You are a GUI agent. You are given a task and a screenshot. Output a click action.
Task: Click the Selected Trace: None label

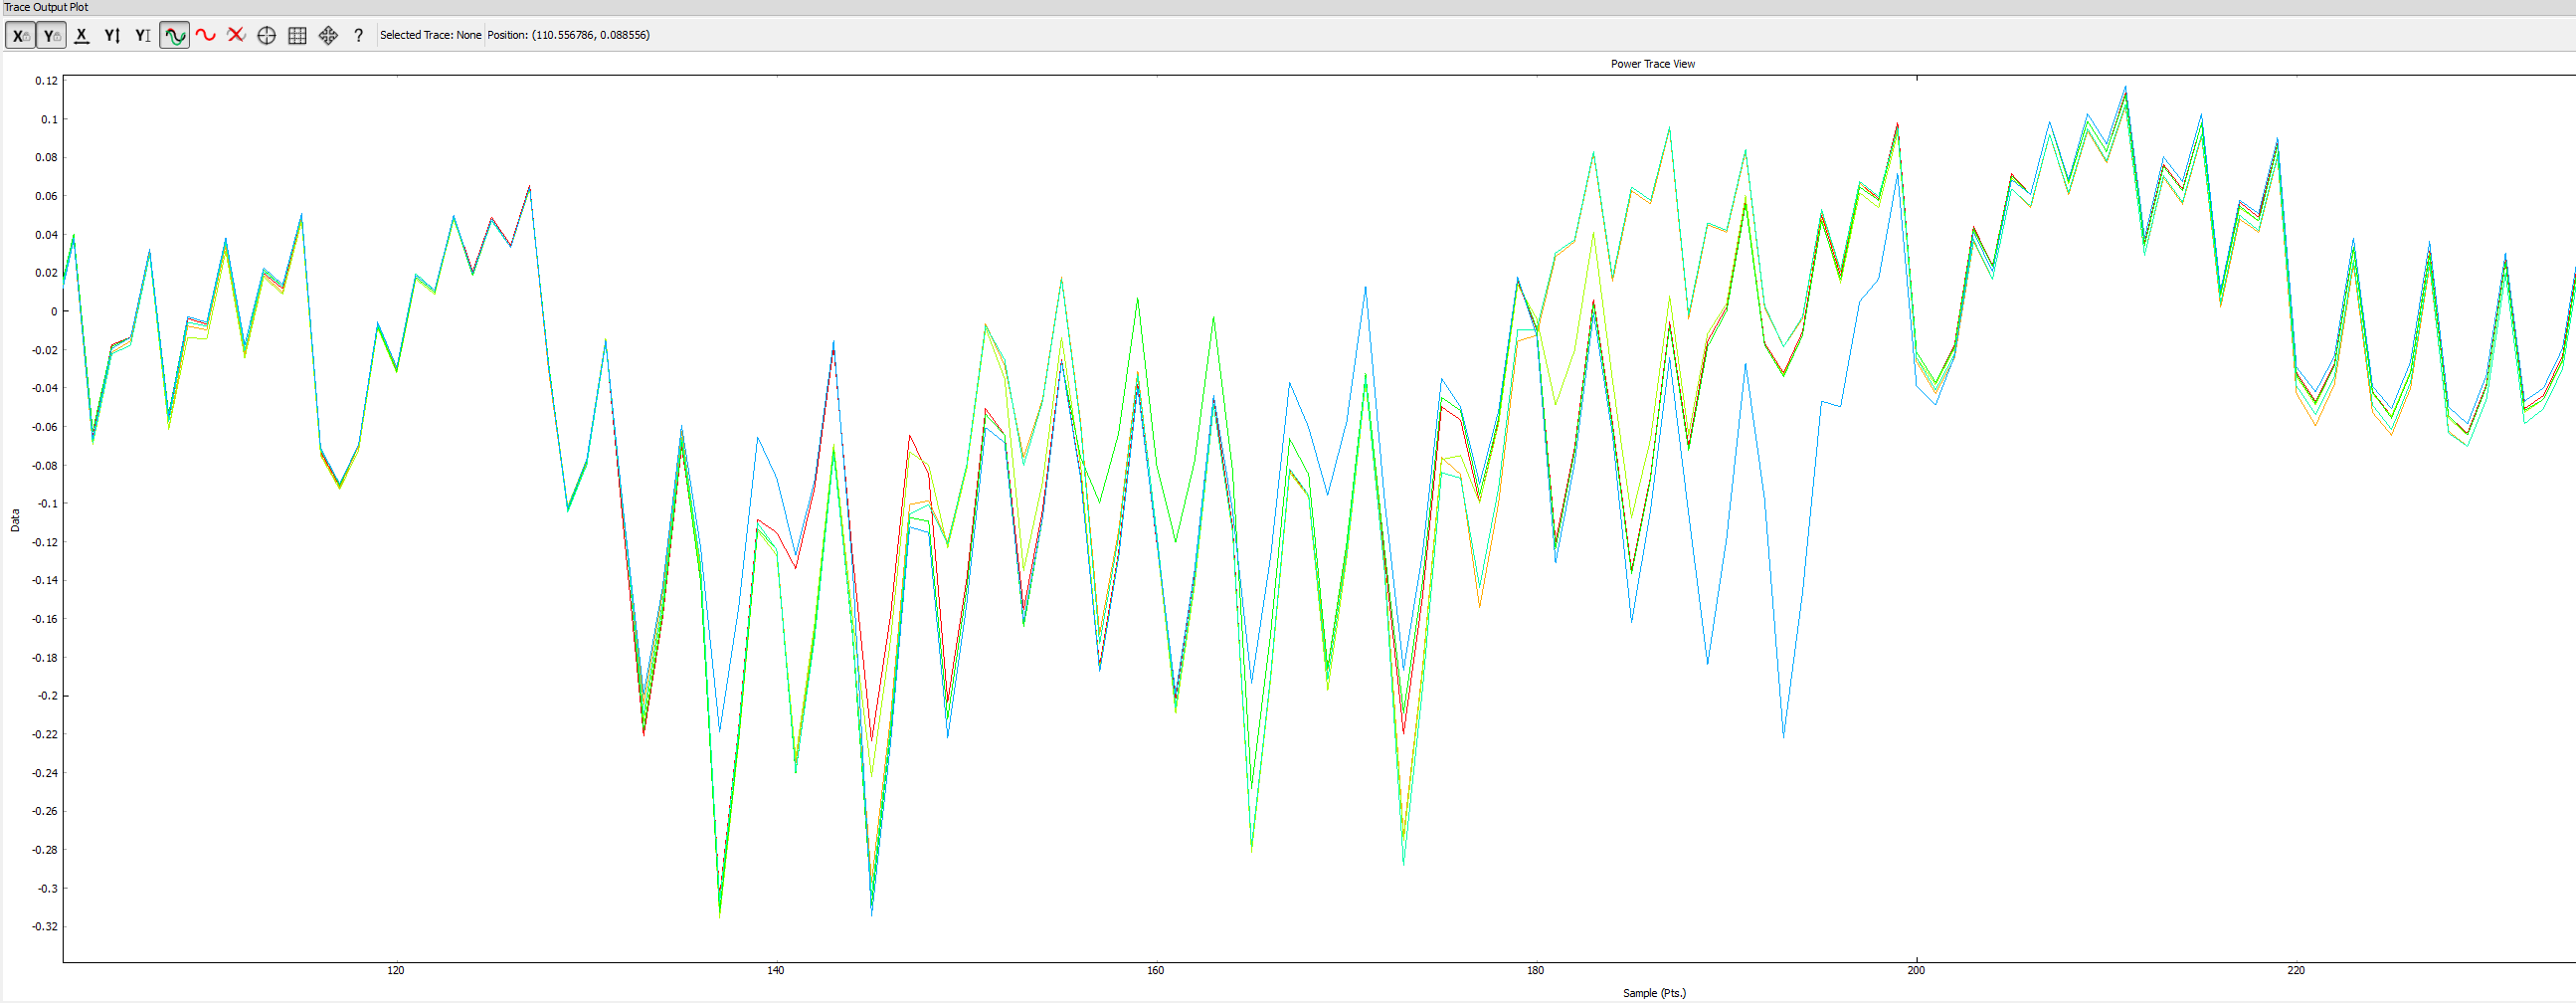tap(431, 35)
